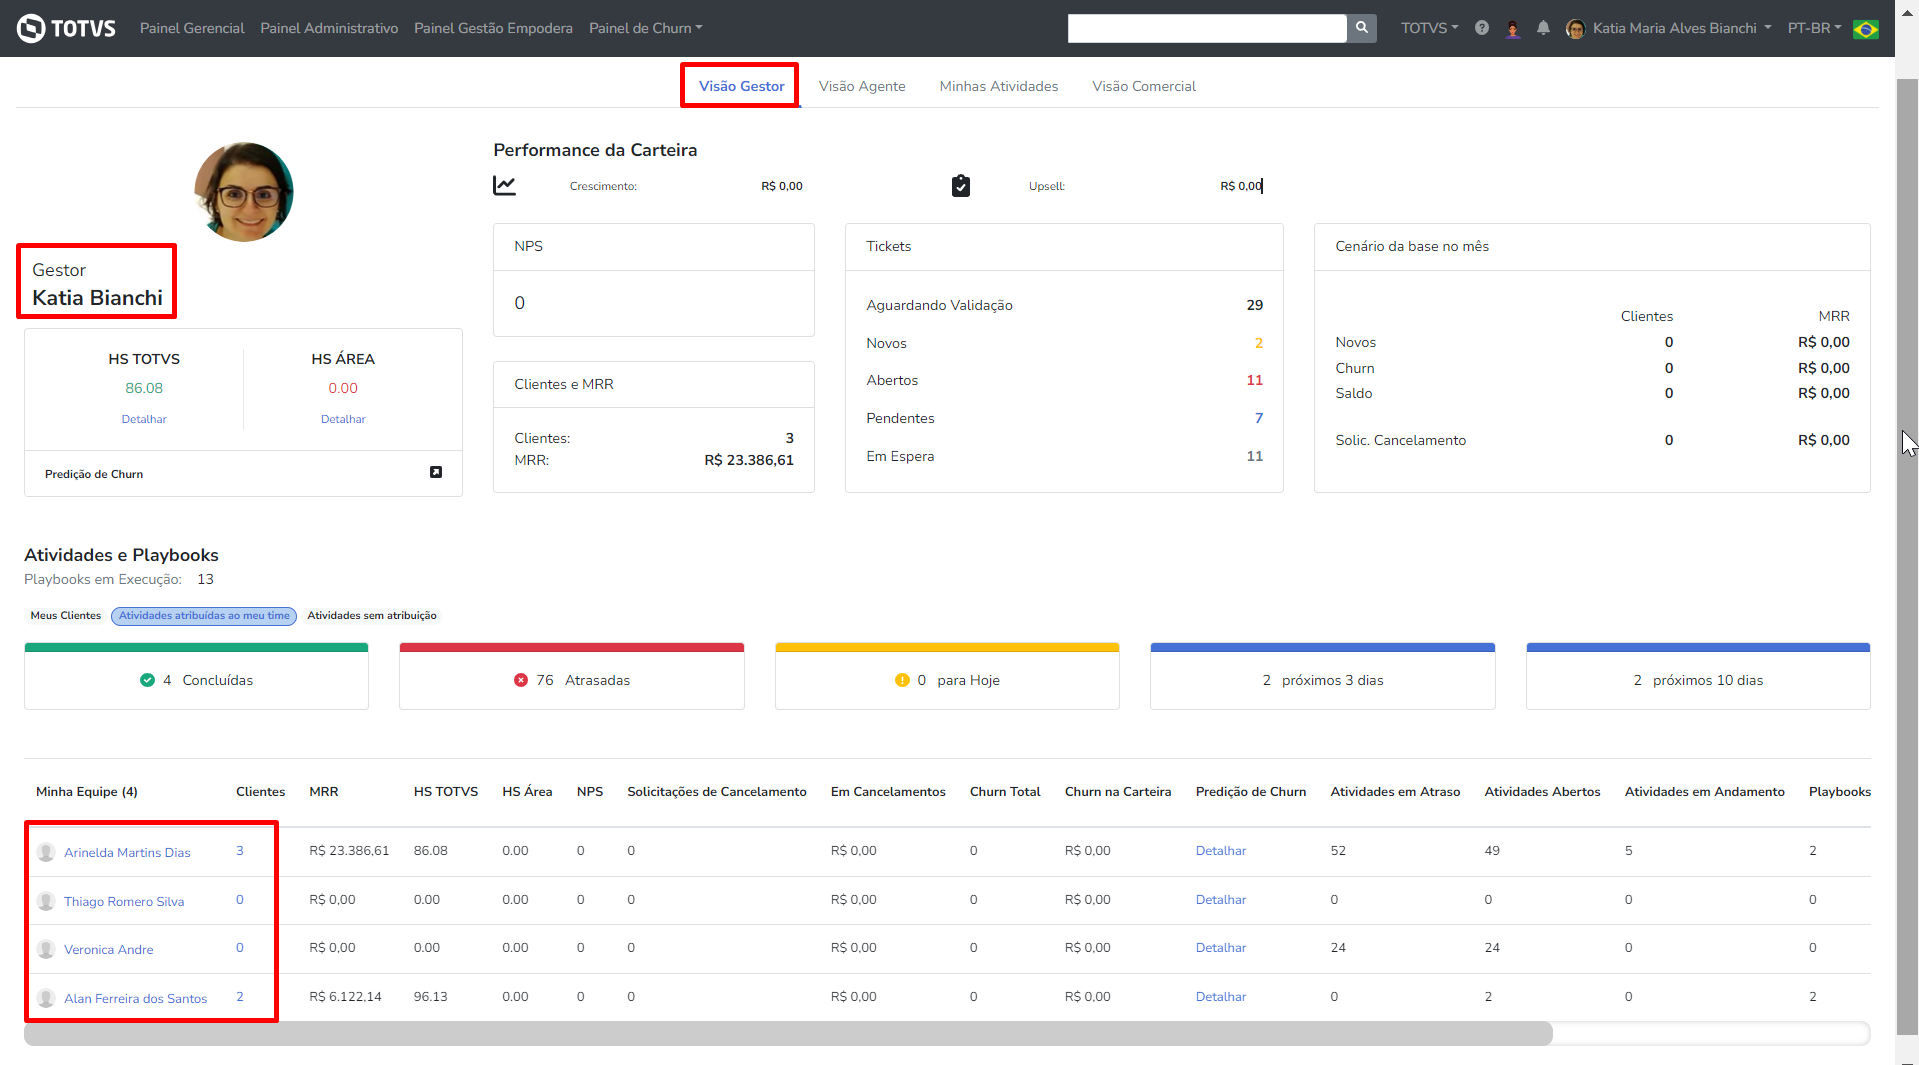This screenshot has height=1065, width=1919.
Task: Click the horizontal scrollbar under the team table
Action: click(x=788, y=1034)
